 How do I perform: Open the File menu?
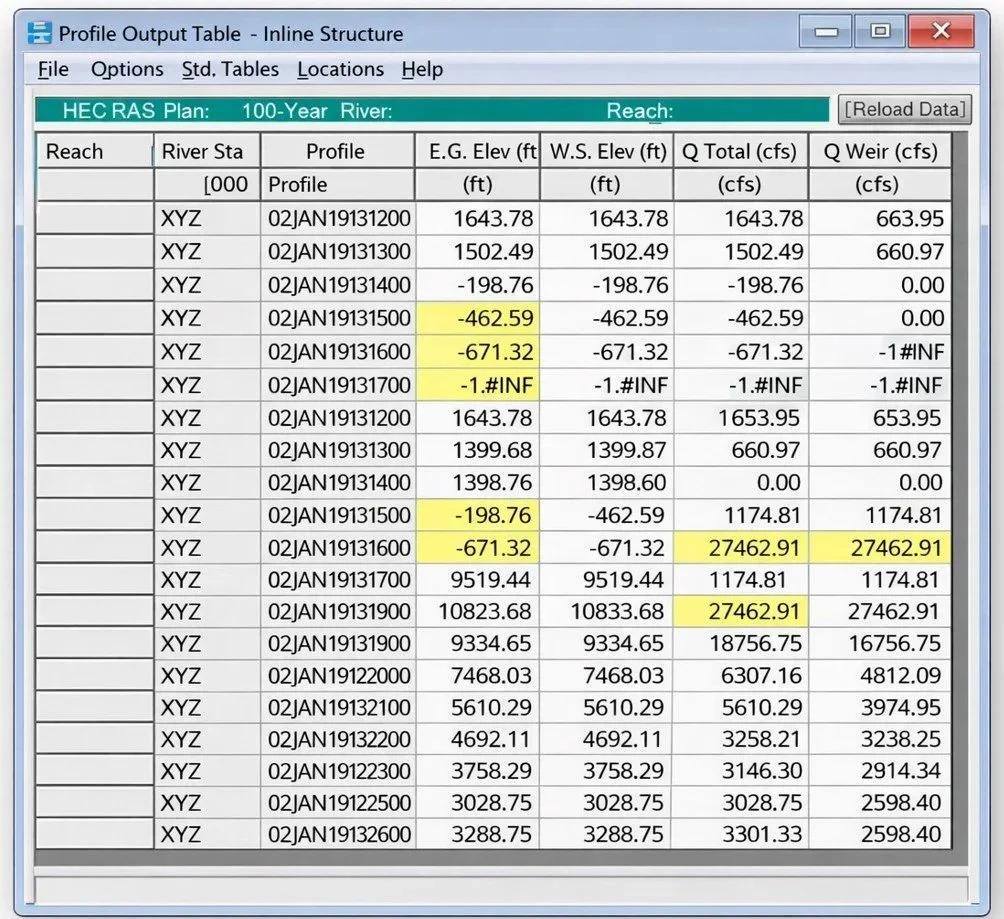[53, 69]
